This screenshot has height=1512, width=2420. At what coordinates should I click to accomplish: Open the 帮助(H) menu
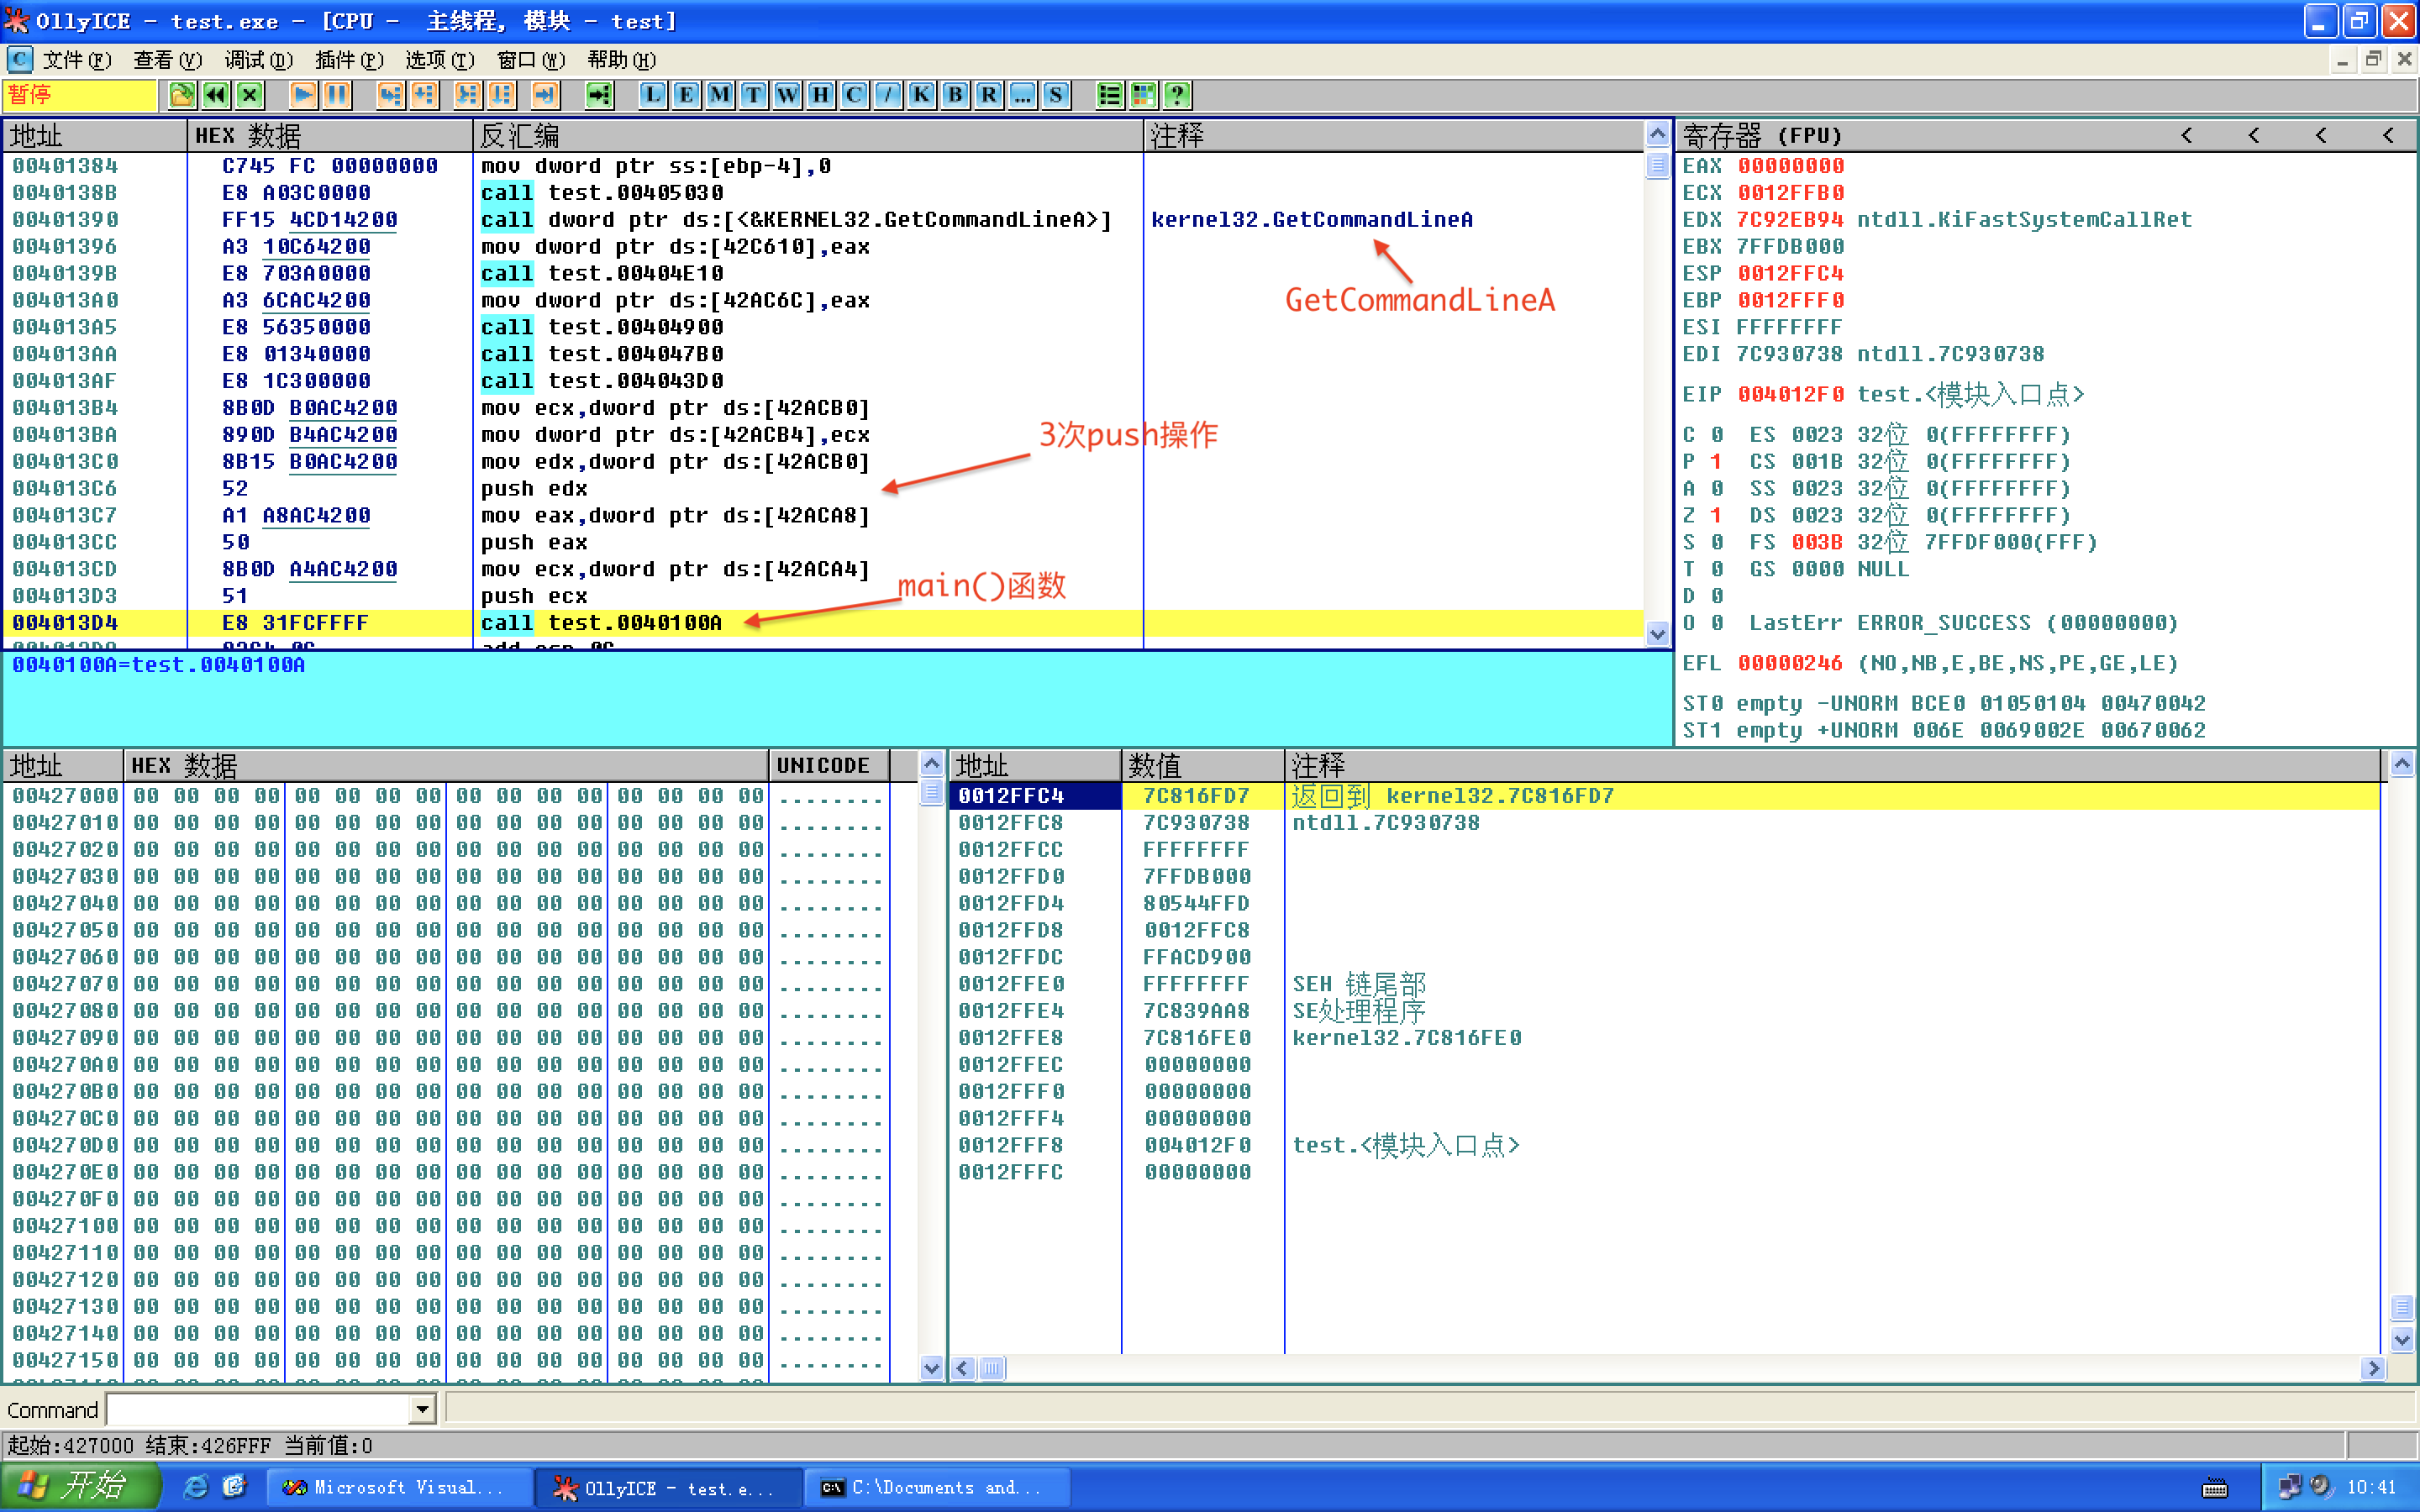click(x=622, y=60)
